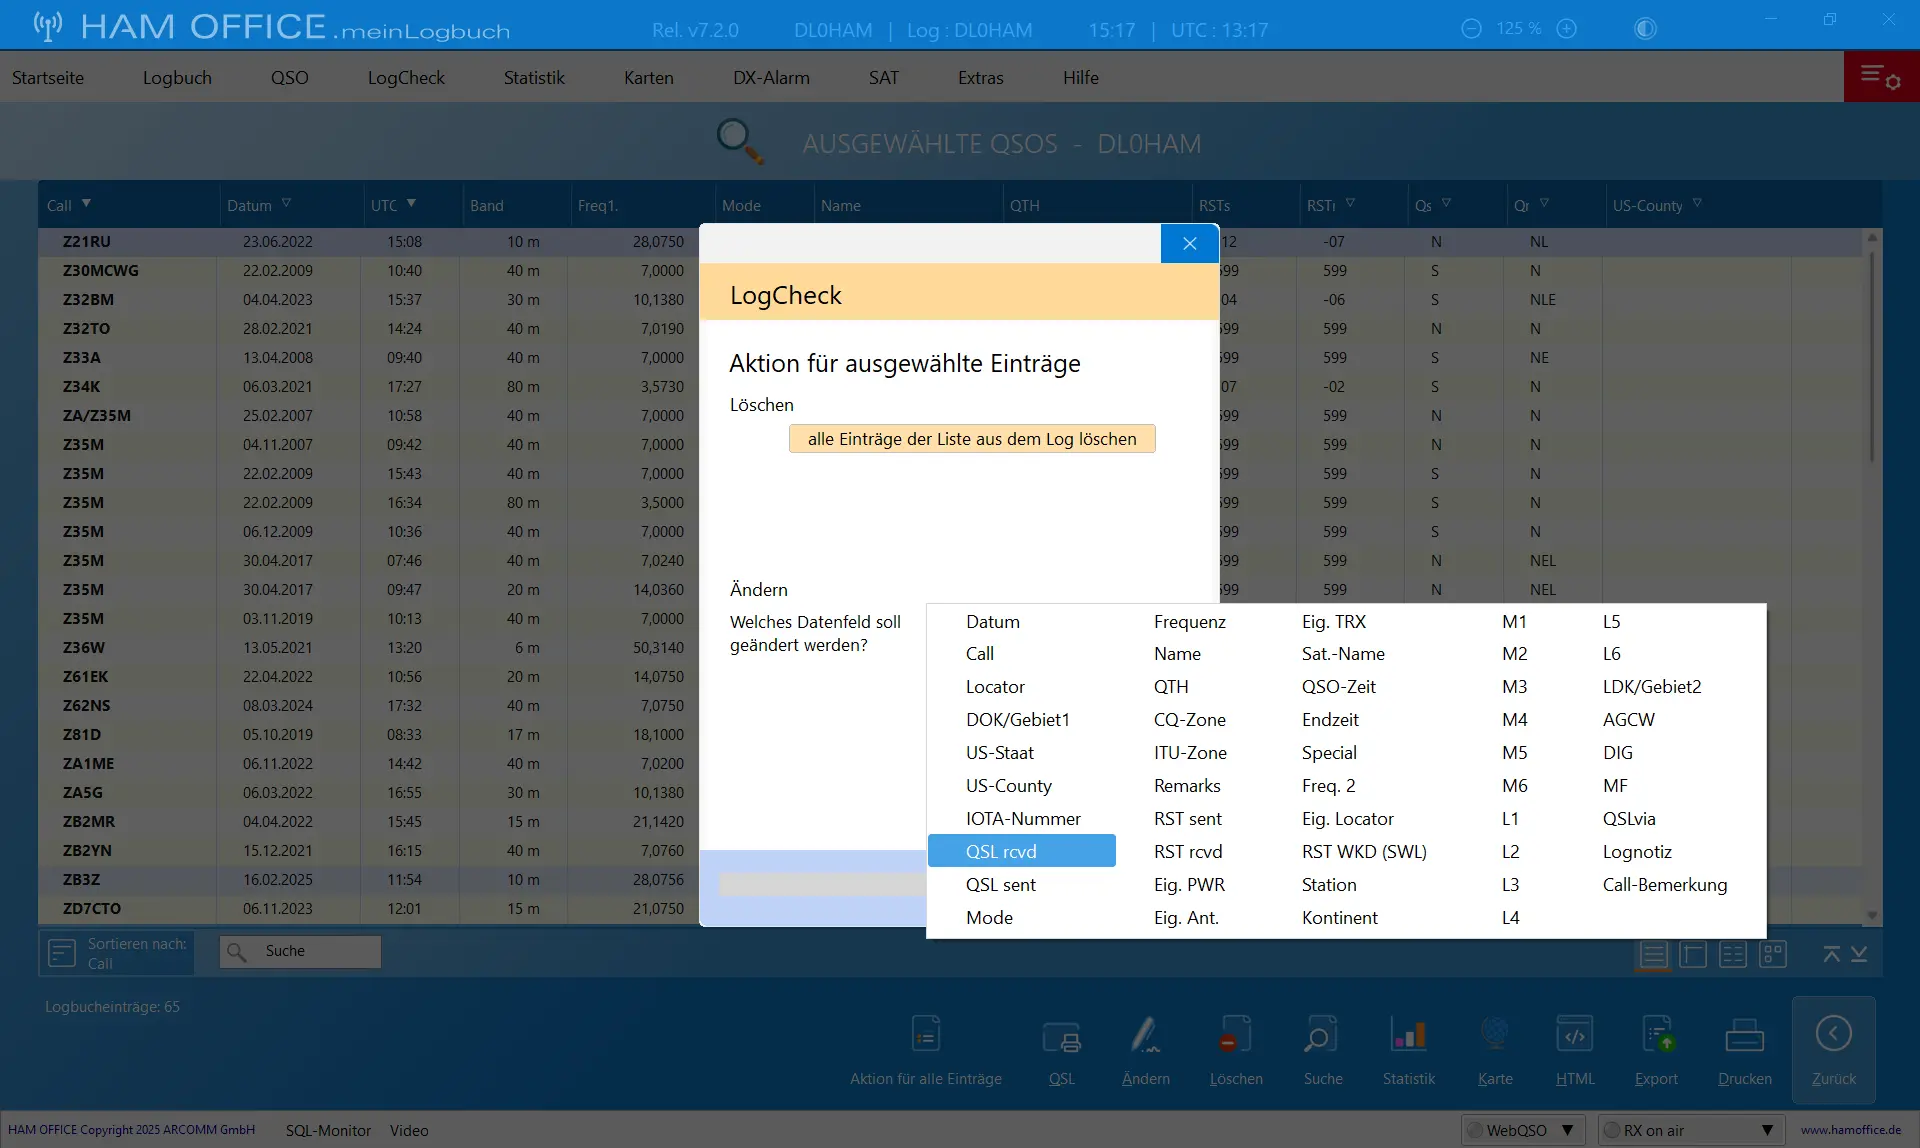Screen dimensions: 1920x1148
Task: Toggle the dark mode contrast icon
Action: click(1645, 28)
